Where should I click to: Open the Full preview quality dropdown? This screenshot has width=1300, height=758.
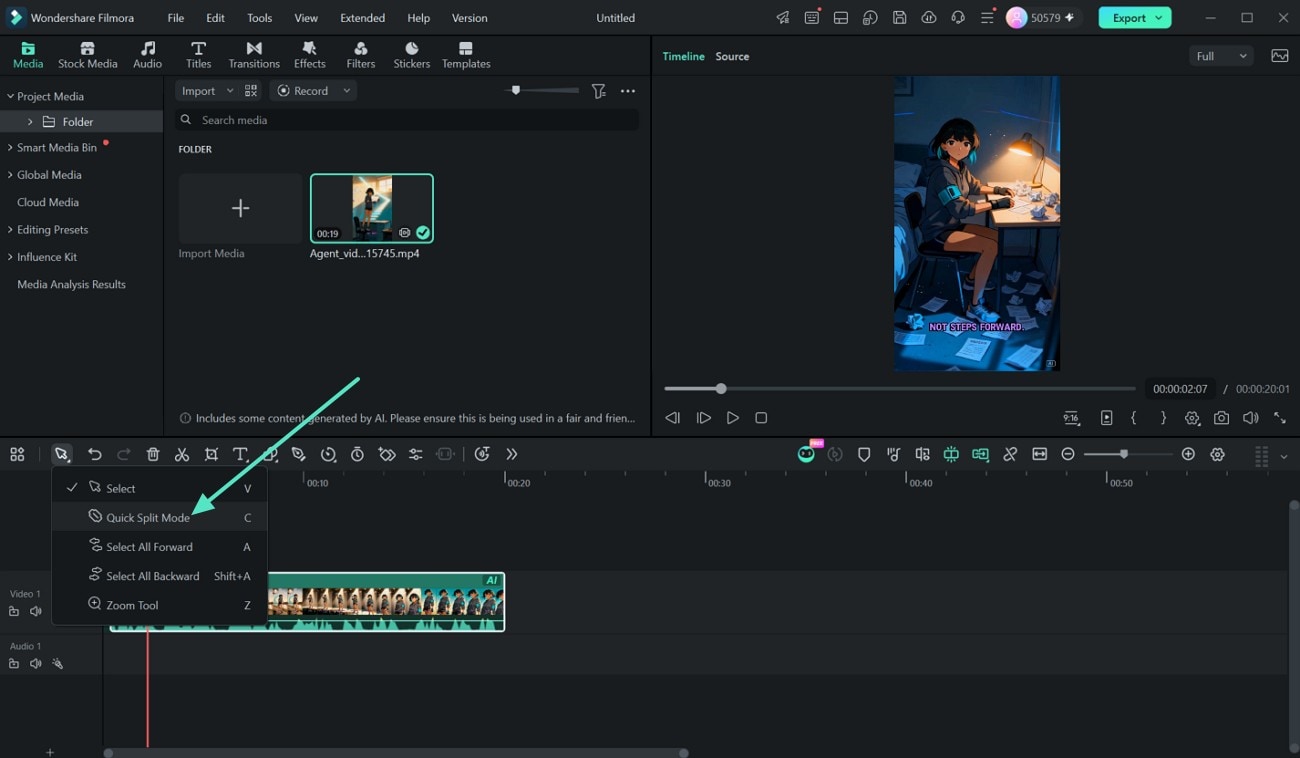(1221, 56)
